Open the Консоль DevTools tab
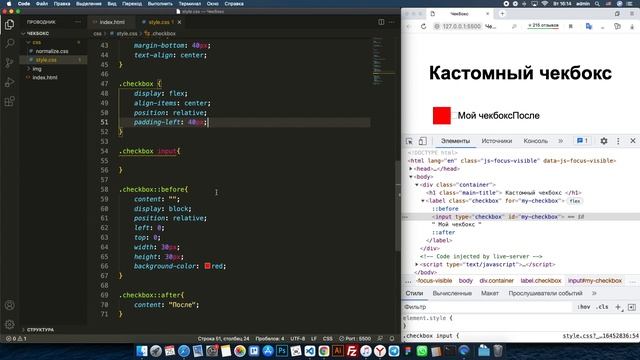This screenshot has height=360, width=640. [x=536, y=141]
